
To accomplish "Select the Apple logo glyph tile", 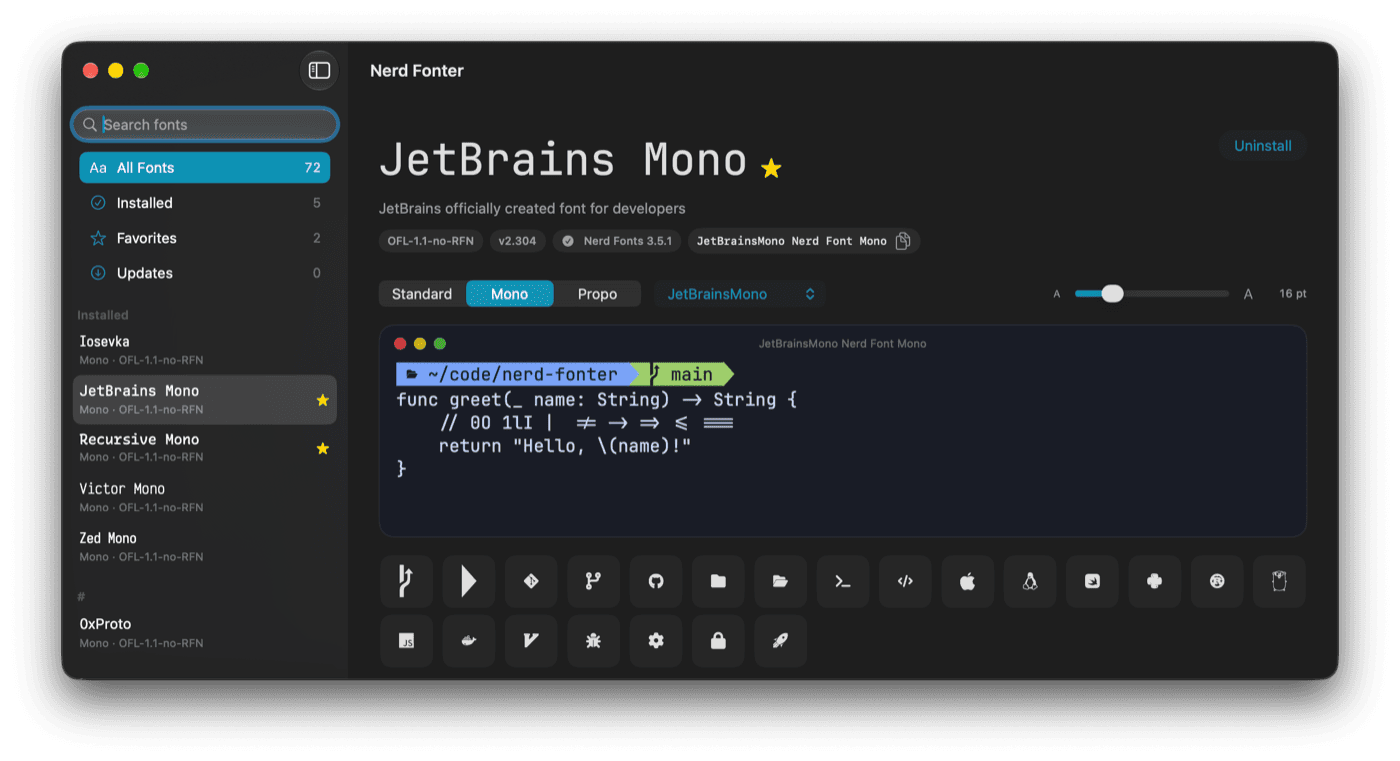I will coord(968,581).
